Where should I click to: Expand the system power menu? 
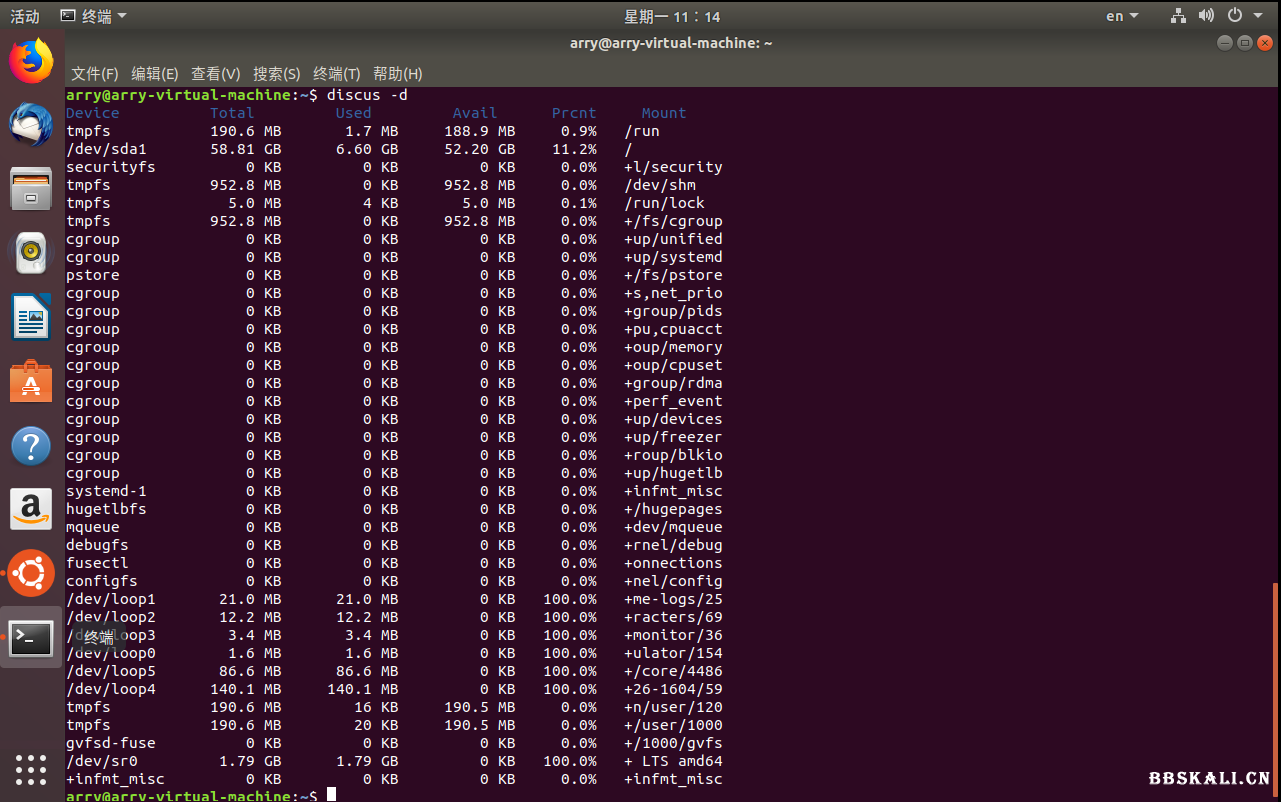click(x=1241, y=16)
